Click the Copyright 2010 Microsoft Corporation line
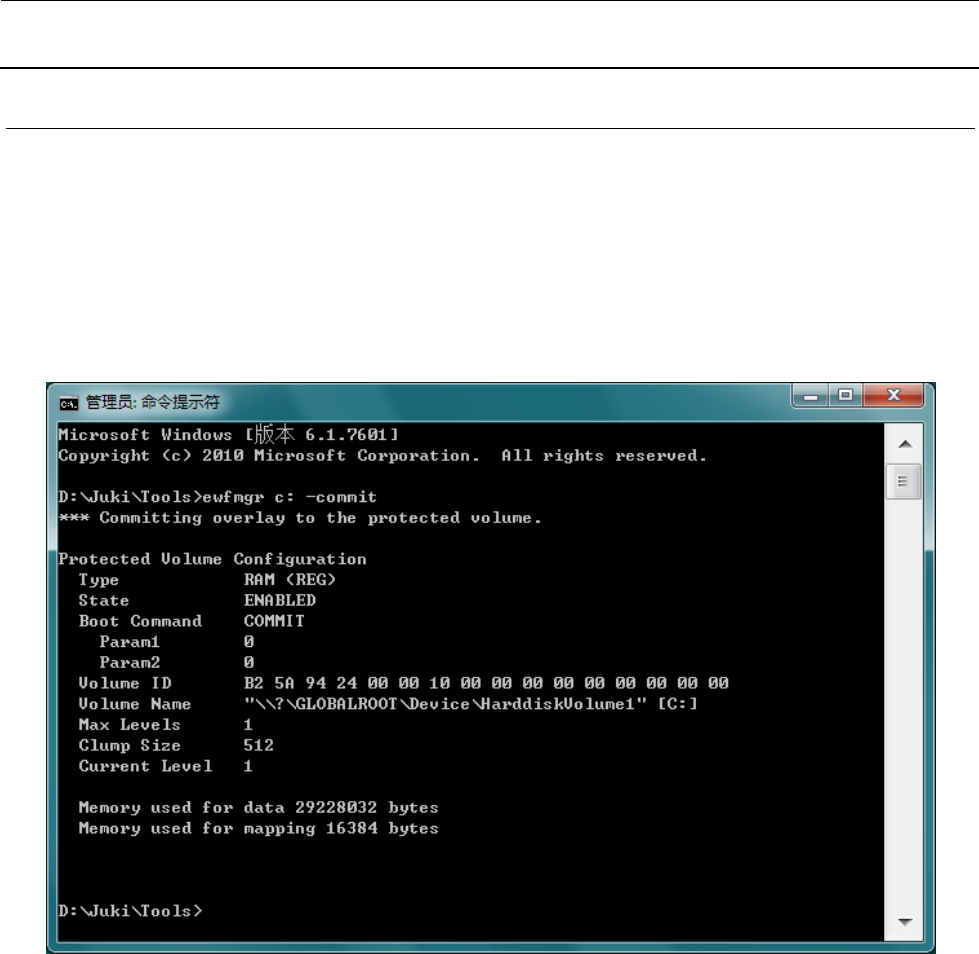979x954 pixels. pos(382,456)
